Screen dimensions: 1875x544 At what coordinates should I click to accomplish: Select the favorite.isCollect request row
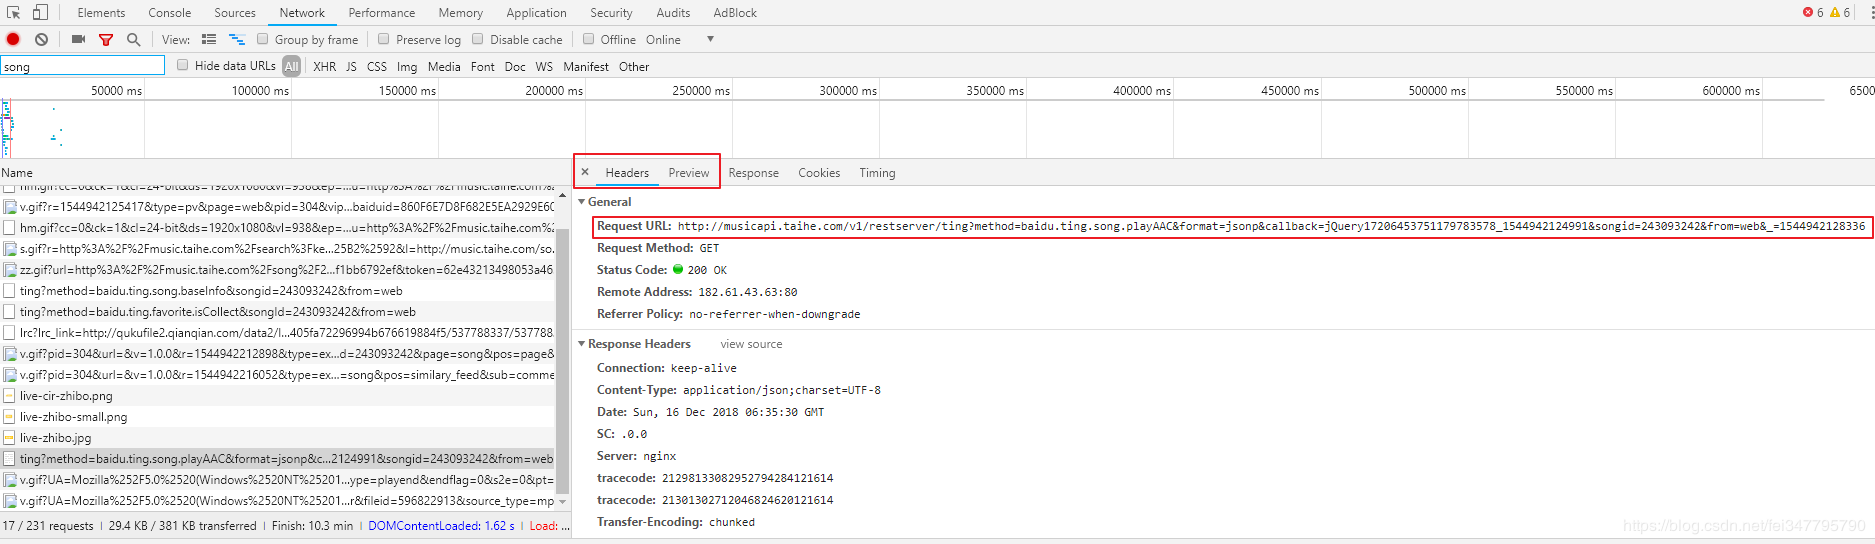click(278, 311)
